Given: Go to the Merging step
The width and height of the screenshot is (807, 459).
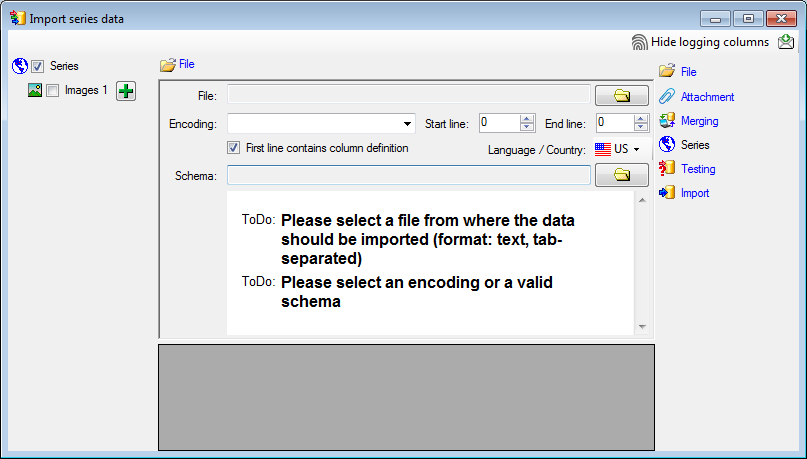Looking at the screenshot, I should pyautogui.click(x=699, y=121).
